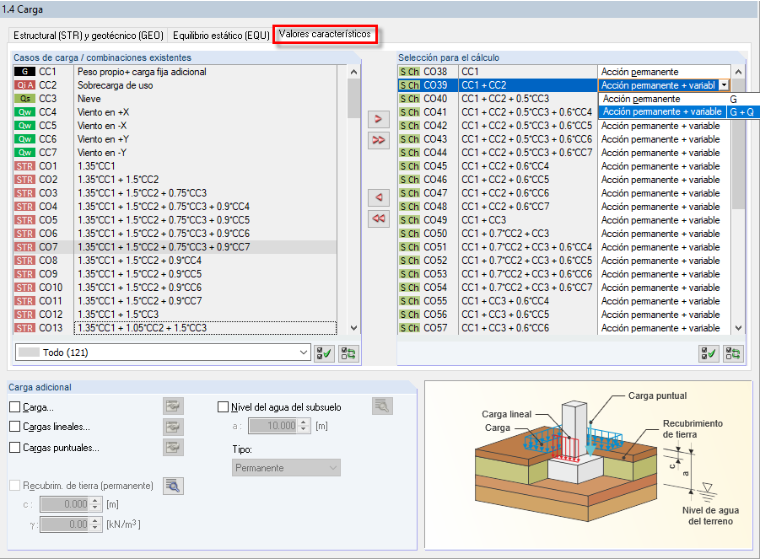Viewport: 760px width, 560px height.
Task: Open the earth cover library magnifier icon
Action: [x=173, y=486]
